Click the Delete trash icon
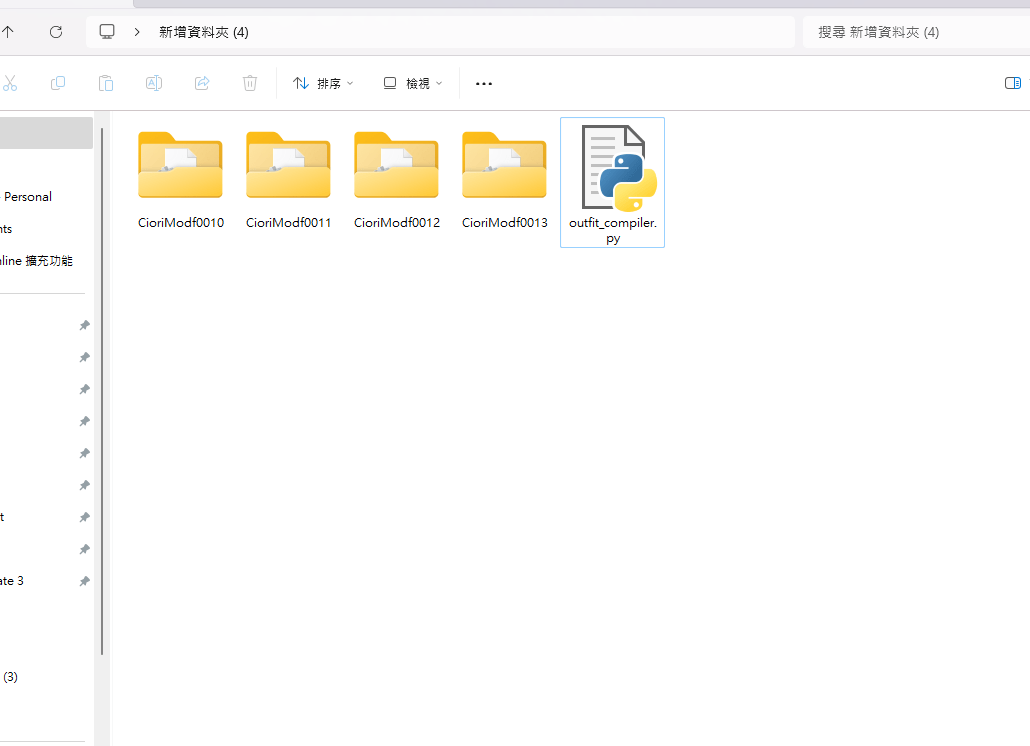The image size is (1030, 746). tap(250, 83)
